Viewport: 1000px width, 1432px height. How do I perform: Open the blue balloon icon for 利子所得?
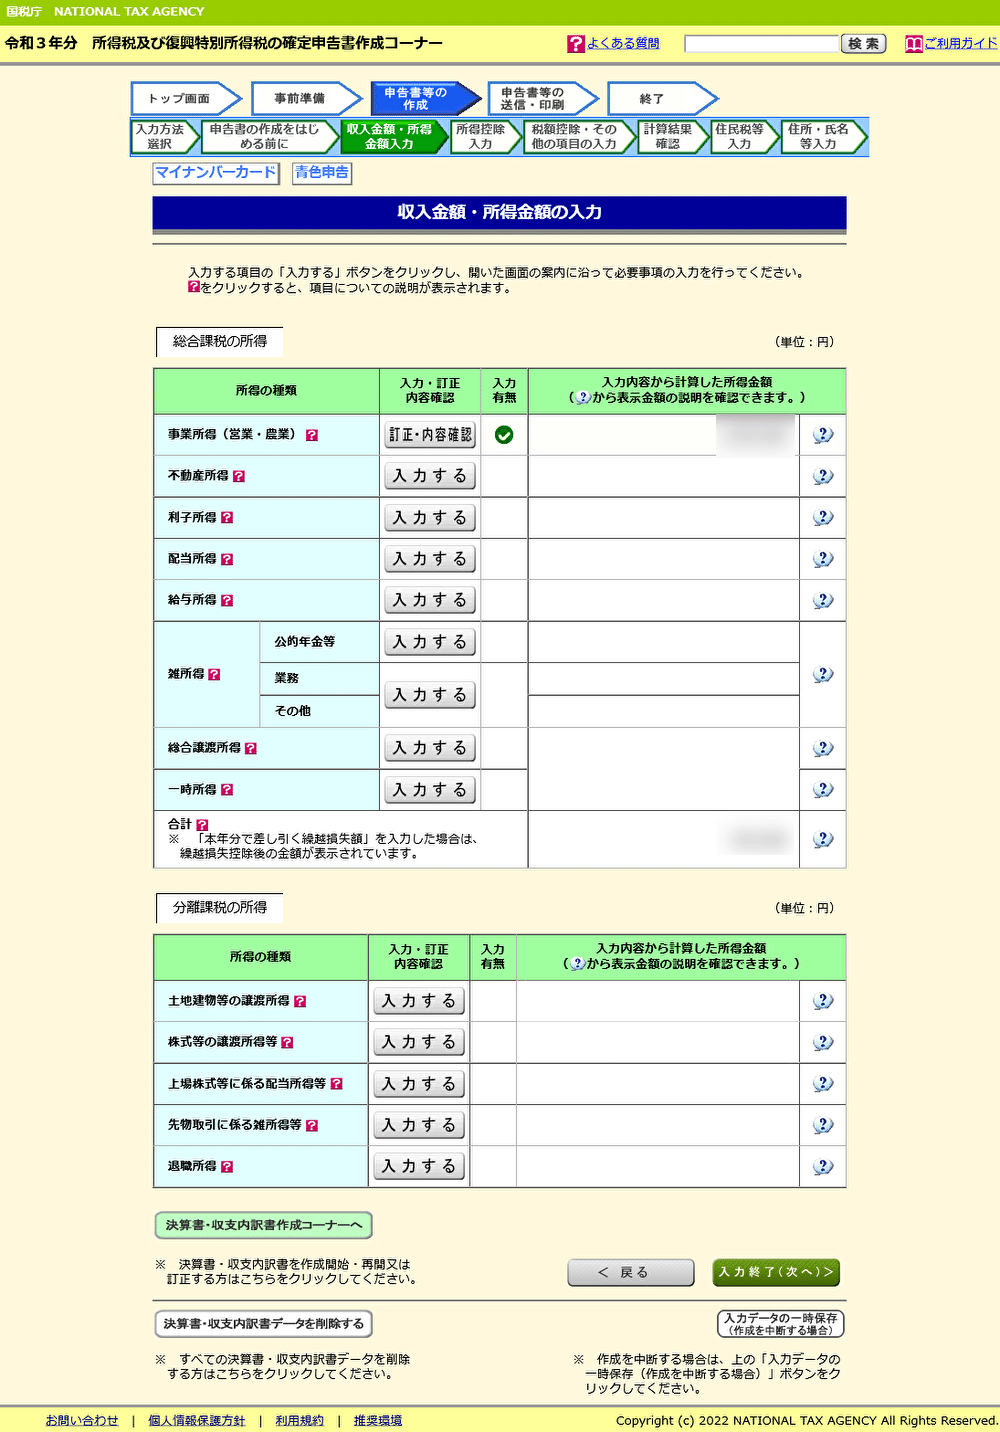click(x=822, y=517)
